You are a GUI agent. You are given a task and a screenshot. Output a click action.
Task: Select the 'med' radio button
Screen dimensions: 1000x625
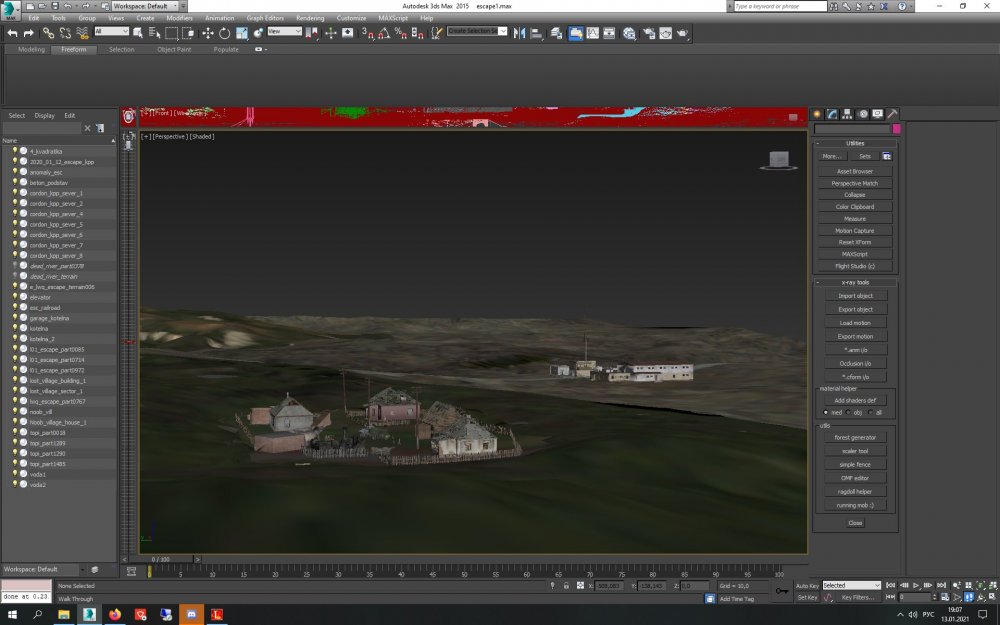click(x=826, y=412)
